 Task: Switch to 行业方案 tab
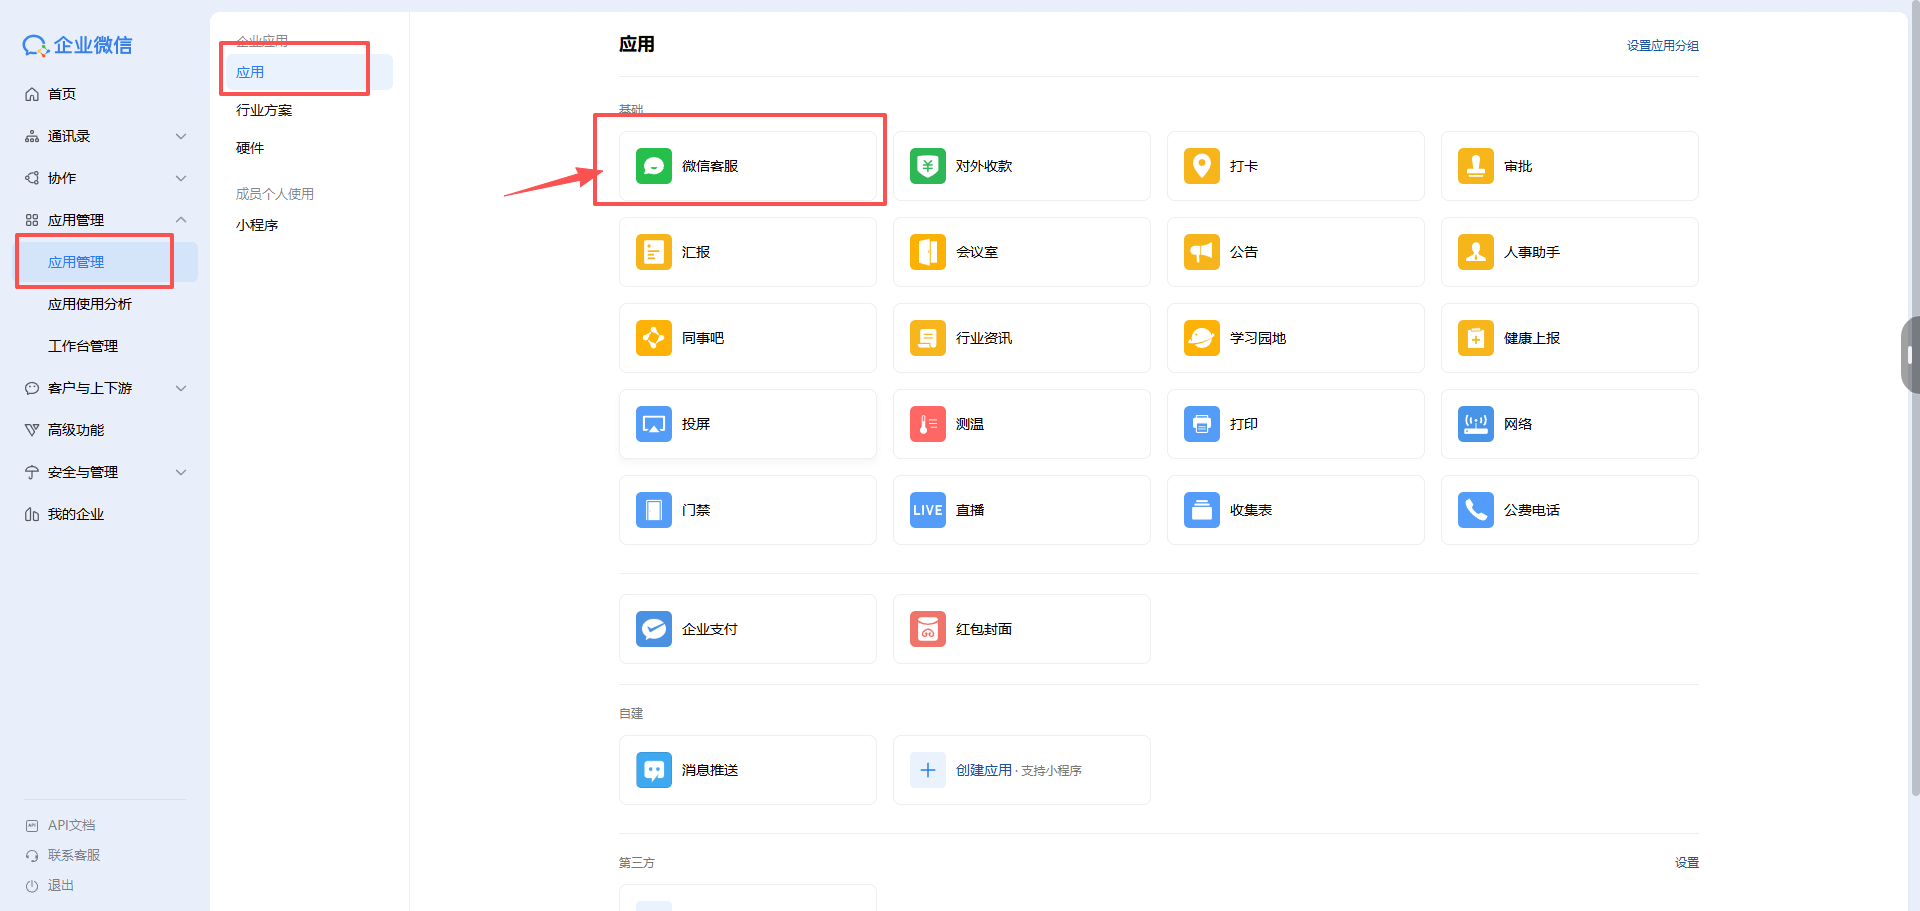pos(264,110)
